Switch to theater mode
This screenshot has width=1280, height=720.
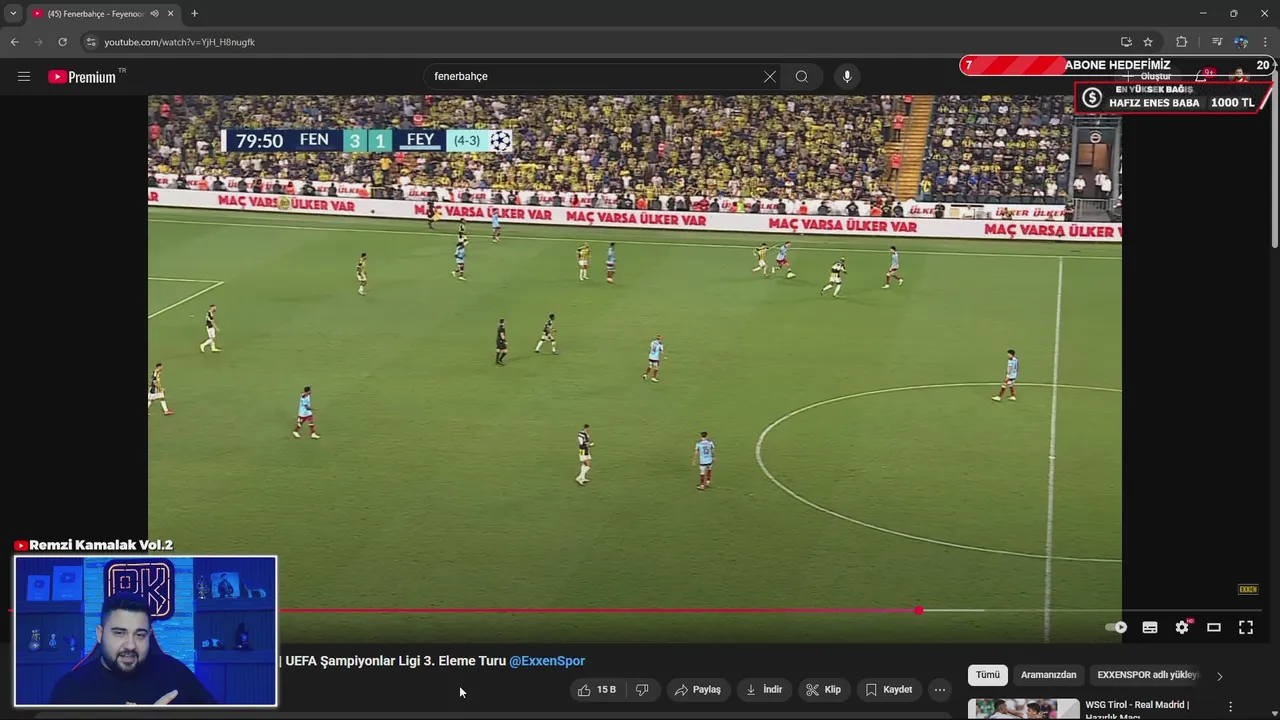[x=1214, y=627]
